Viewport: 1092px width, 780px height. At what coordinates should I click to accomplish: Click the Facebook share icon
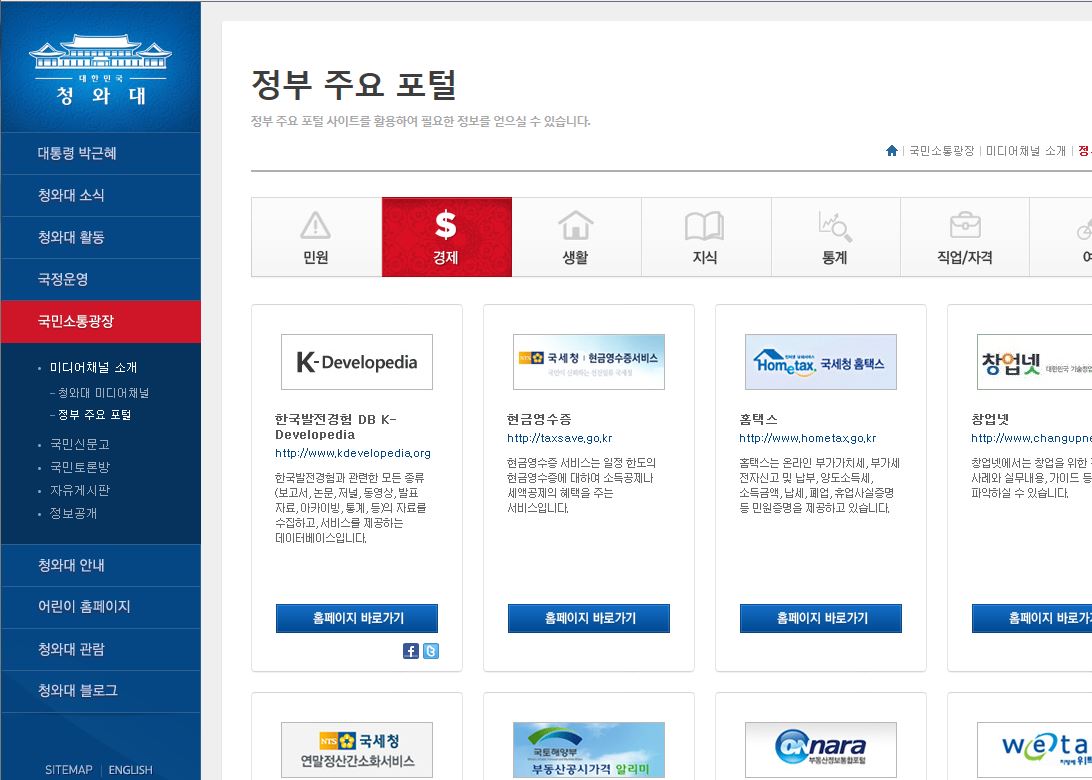pos(411,651)
